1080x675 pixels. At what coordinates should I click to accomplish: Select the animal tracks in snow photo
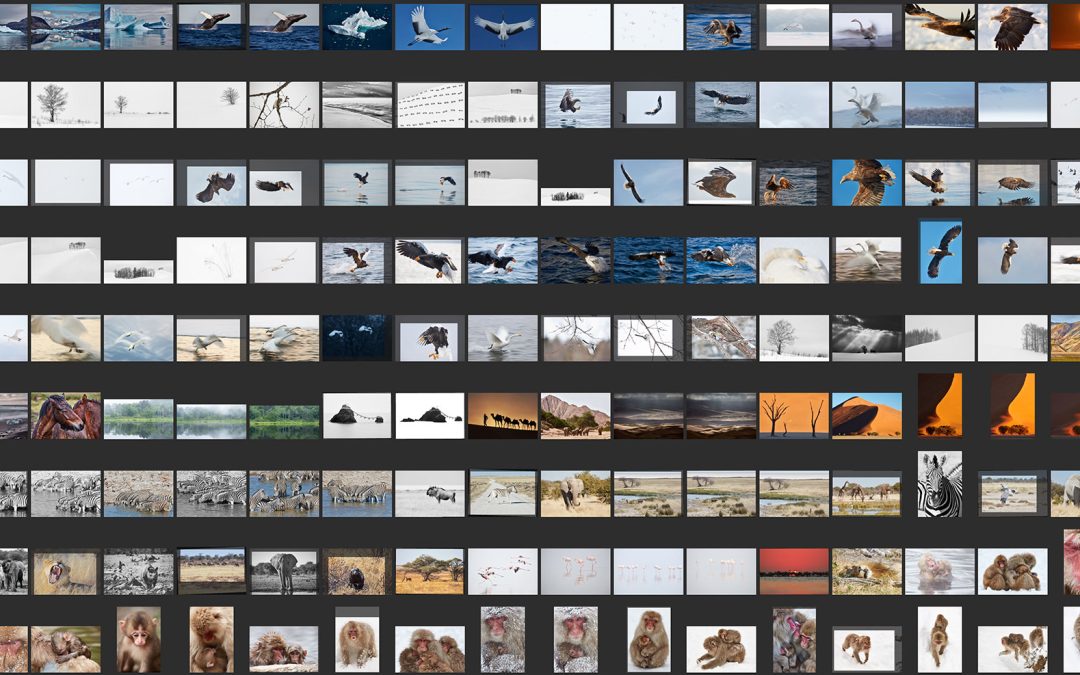(430, 105)
